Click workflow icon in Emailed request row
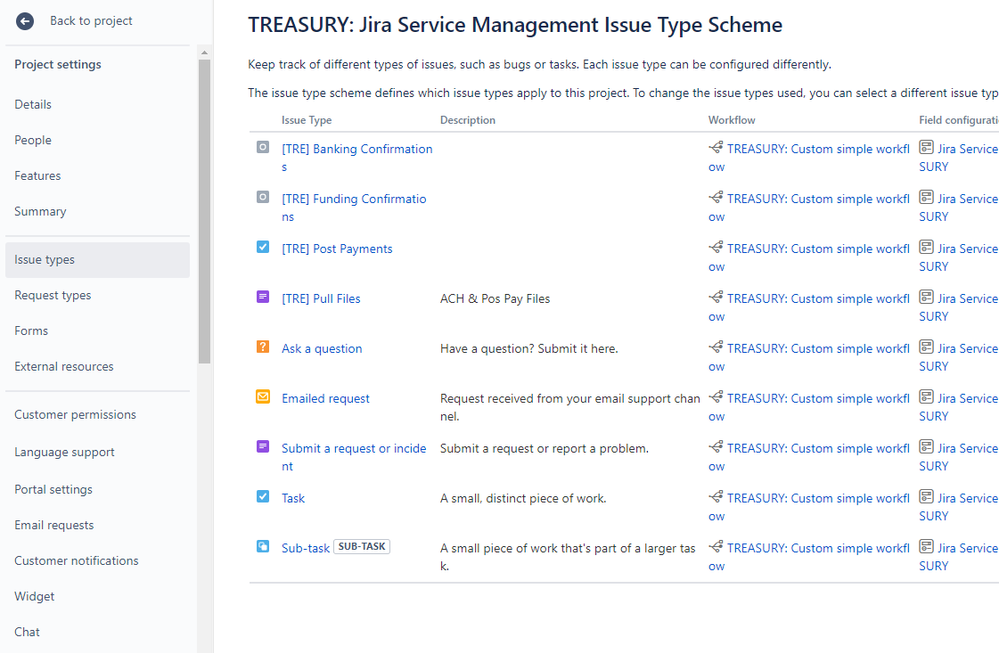This screenshot has height=653, width=999. (716, 397)
